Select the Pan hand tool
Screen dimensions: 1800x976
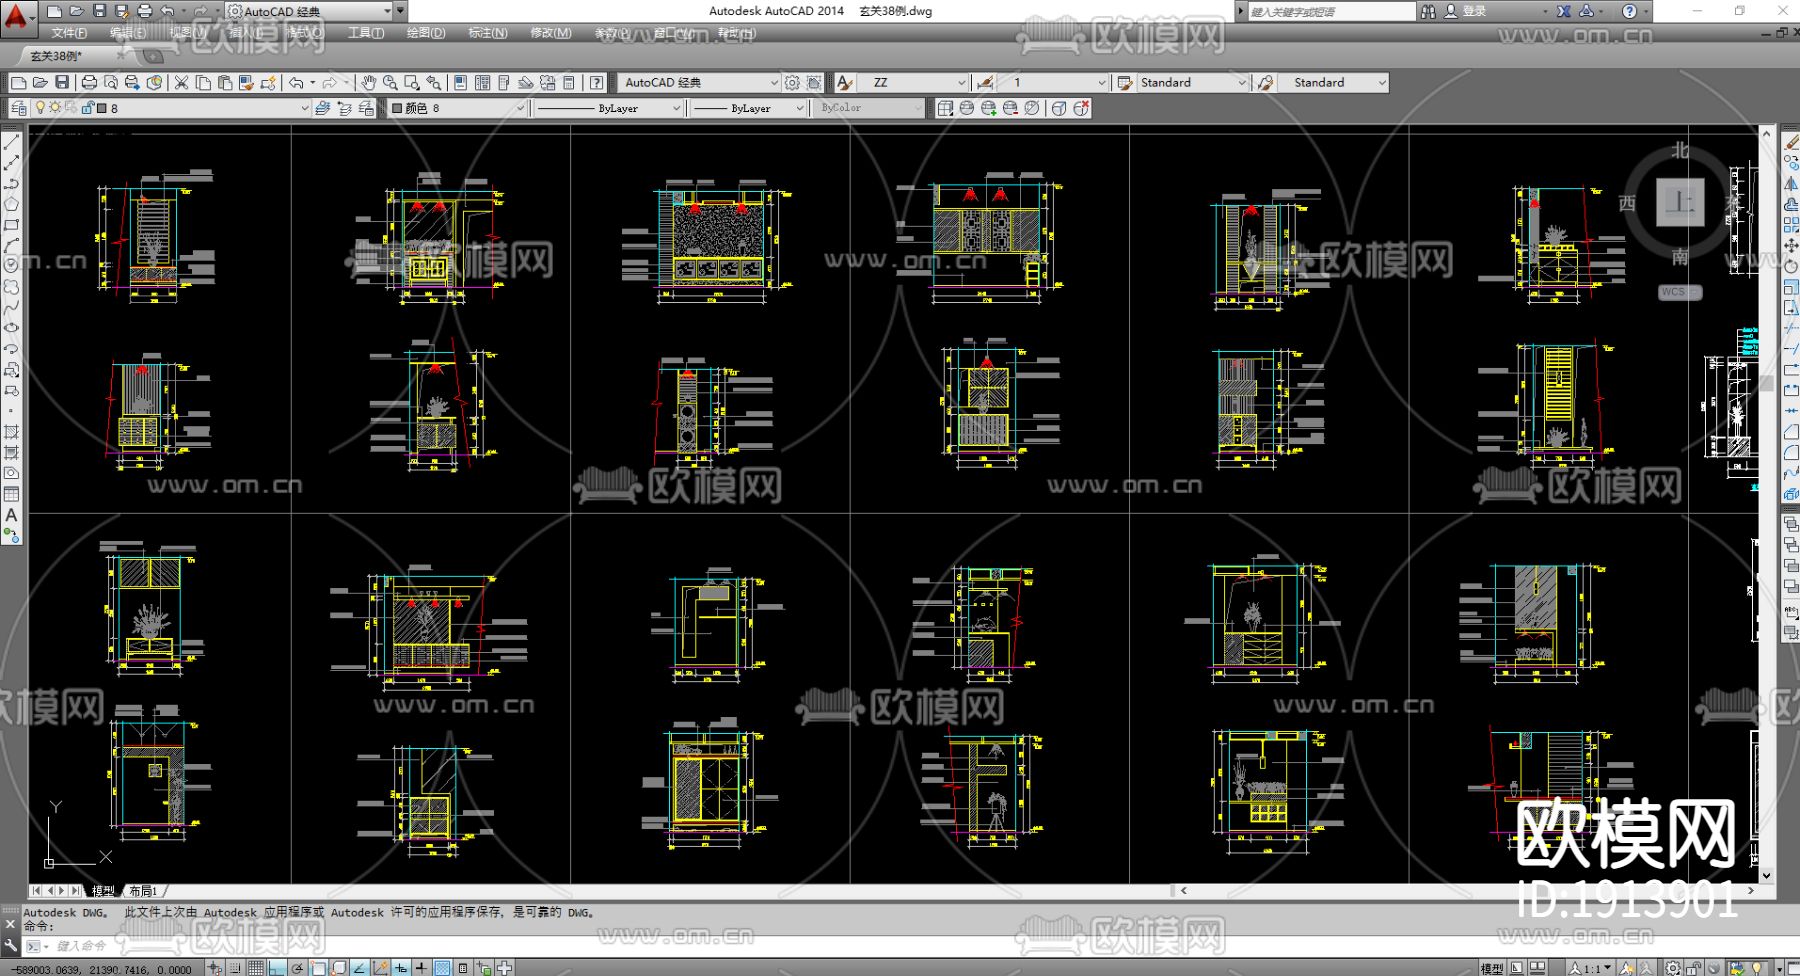pos(369,83)
